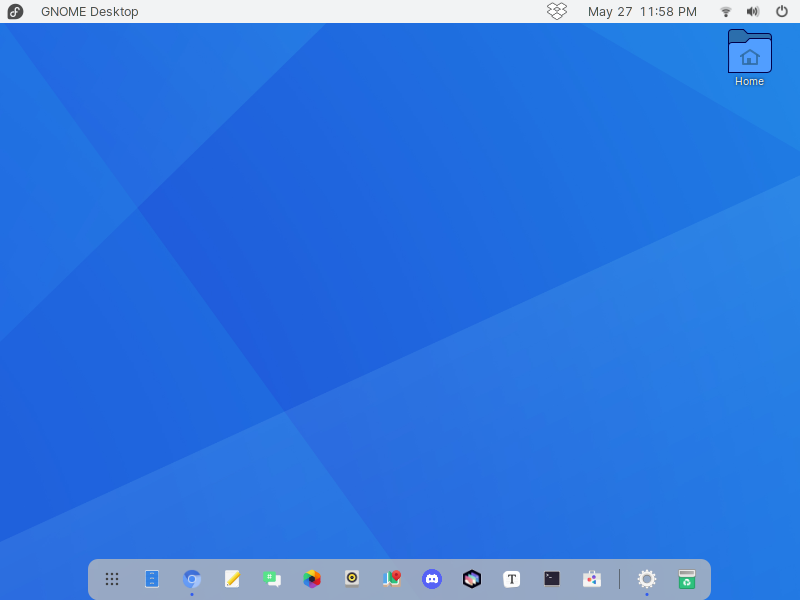Open the Software store shopping bag
Screen dimensions: 800x600
pos(592,579)
